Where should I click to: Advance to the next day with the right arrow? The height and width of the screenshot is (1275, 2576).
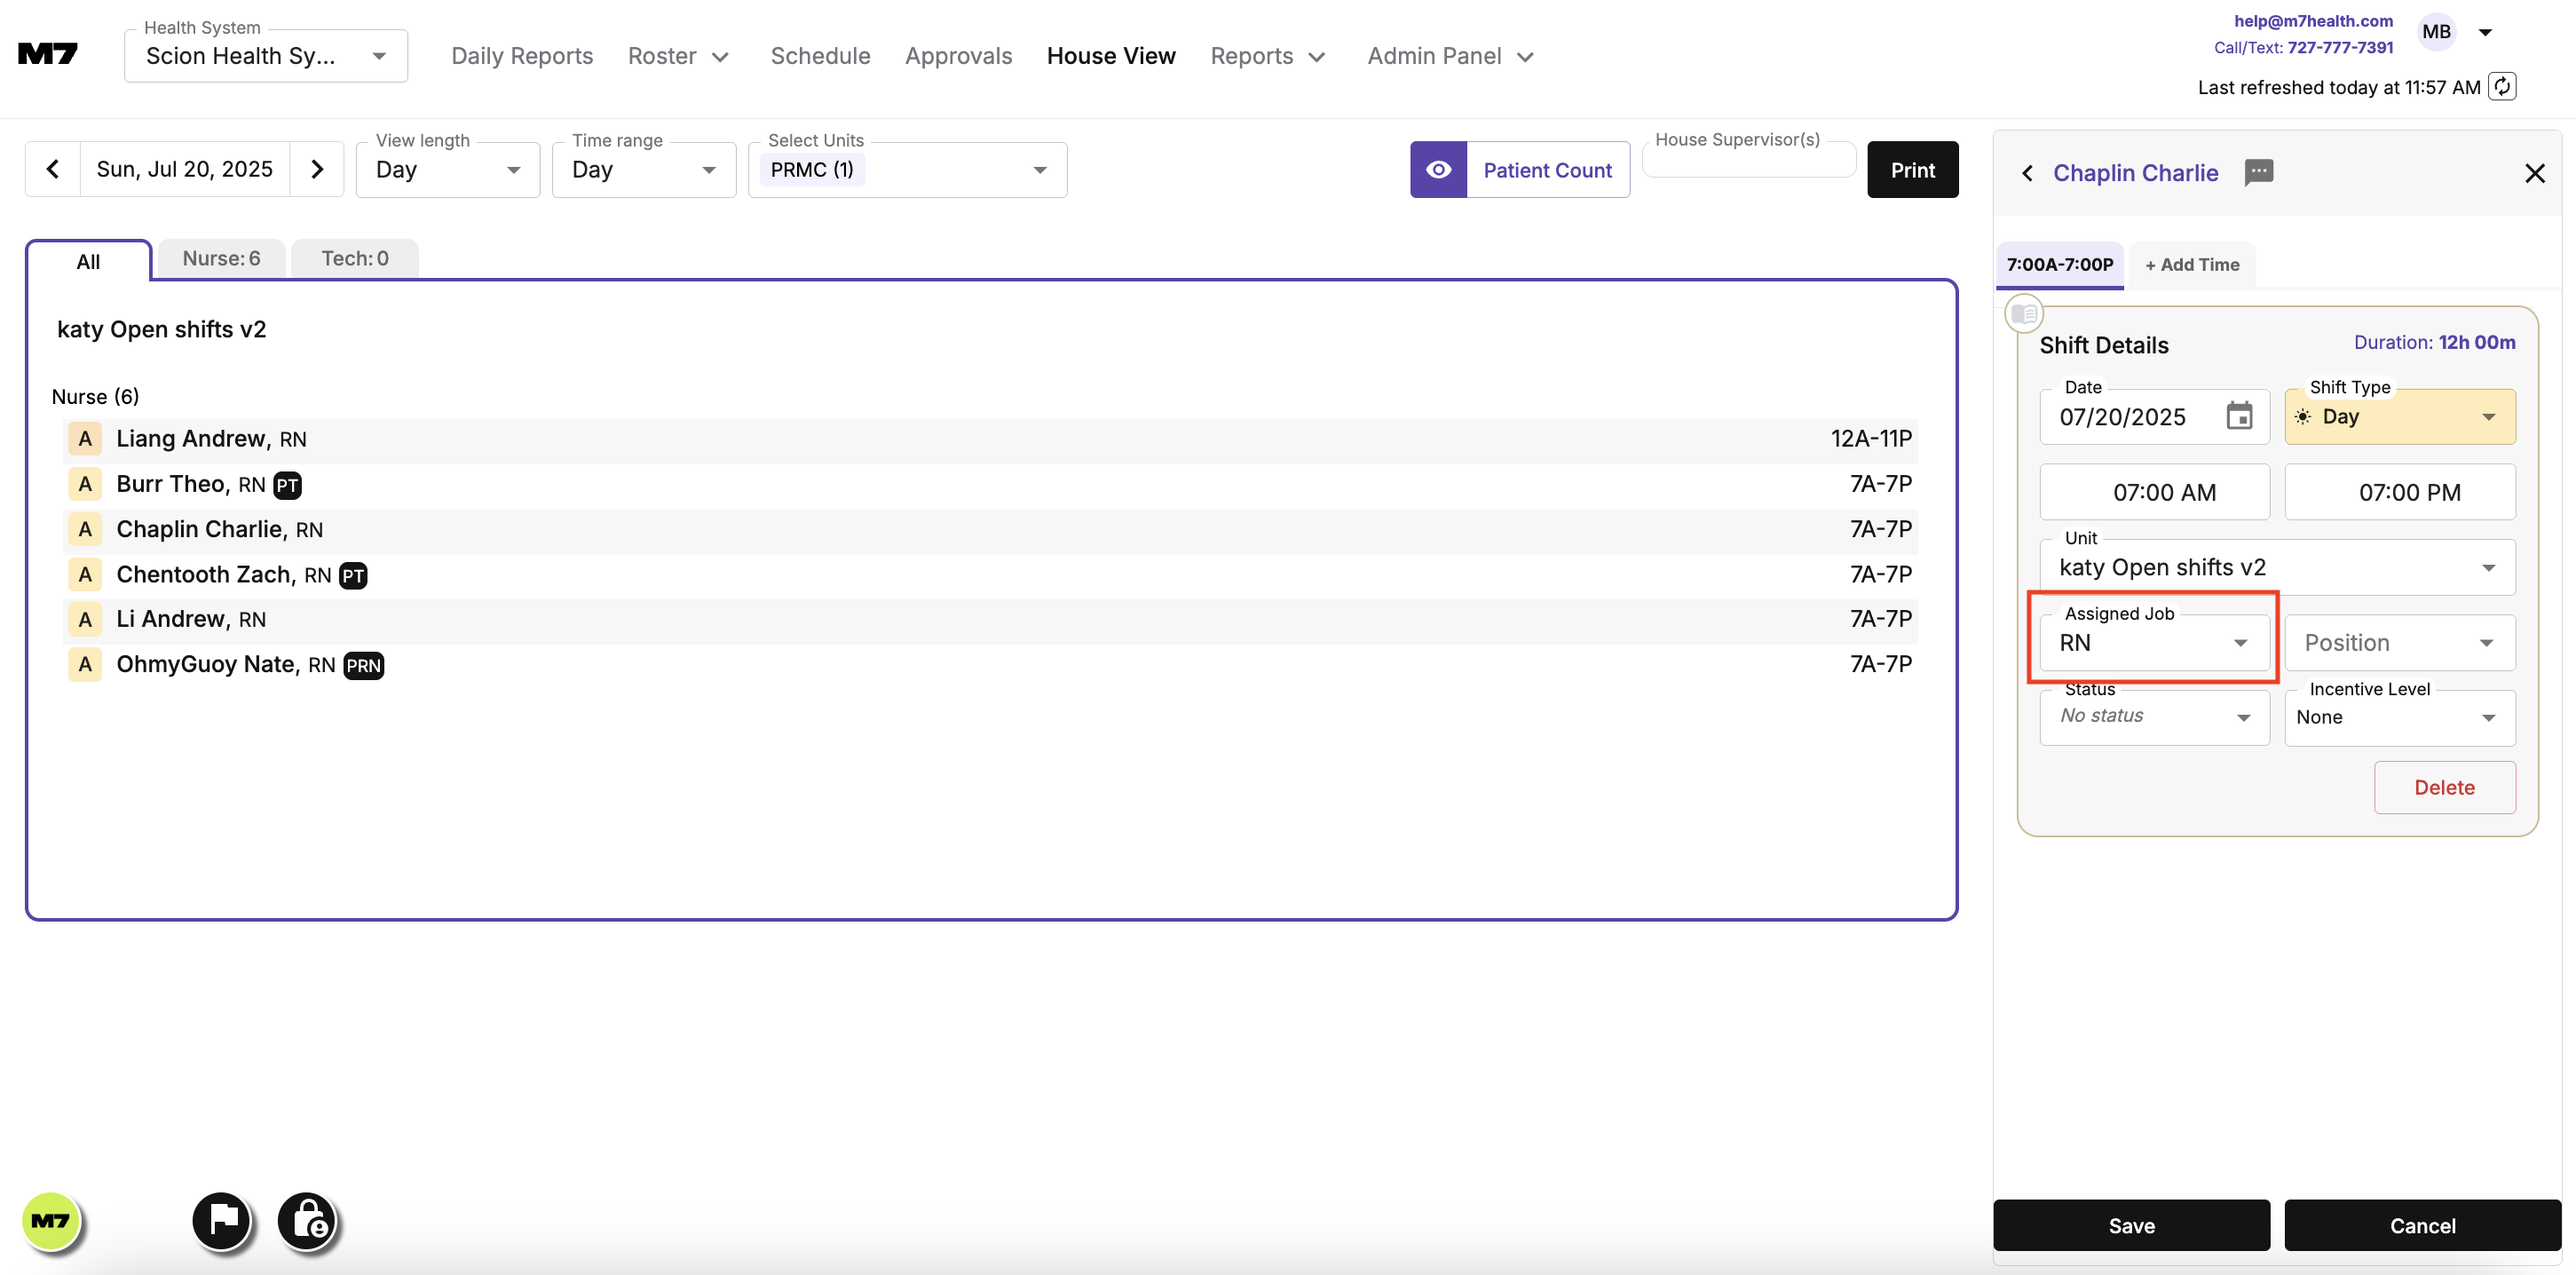point(317,168)
